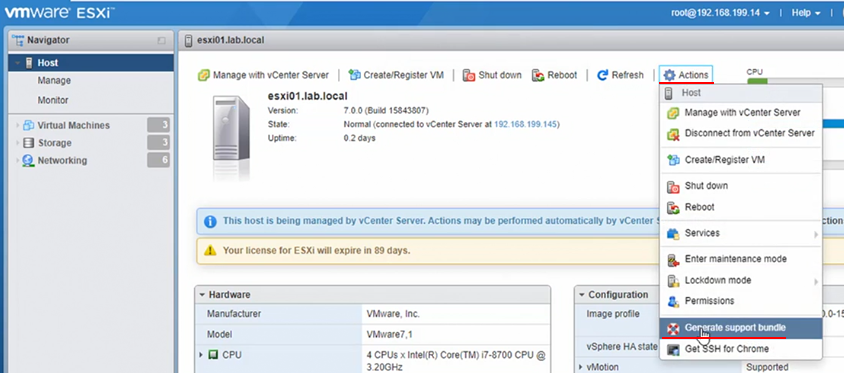The height and width of the screenshot is (373, 844).
Task: Choose Get SSH for Chrome
Action: [741, 349]
